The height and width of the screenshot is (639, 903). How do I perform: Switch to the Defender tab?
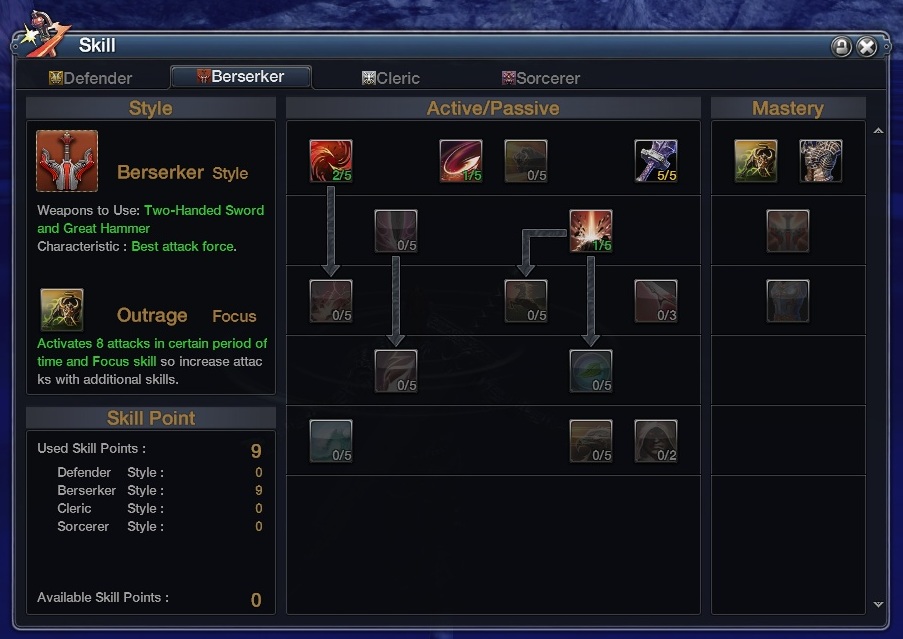pos(91,78)
